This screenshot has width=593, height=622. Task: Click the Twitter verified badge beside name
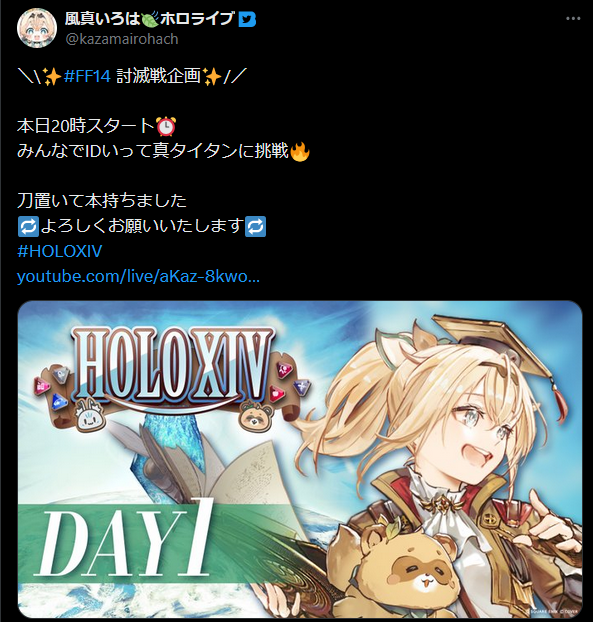pyautogui.click(x=247, y=19)
